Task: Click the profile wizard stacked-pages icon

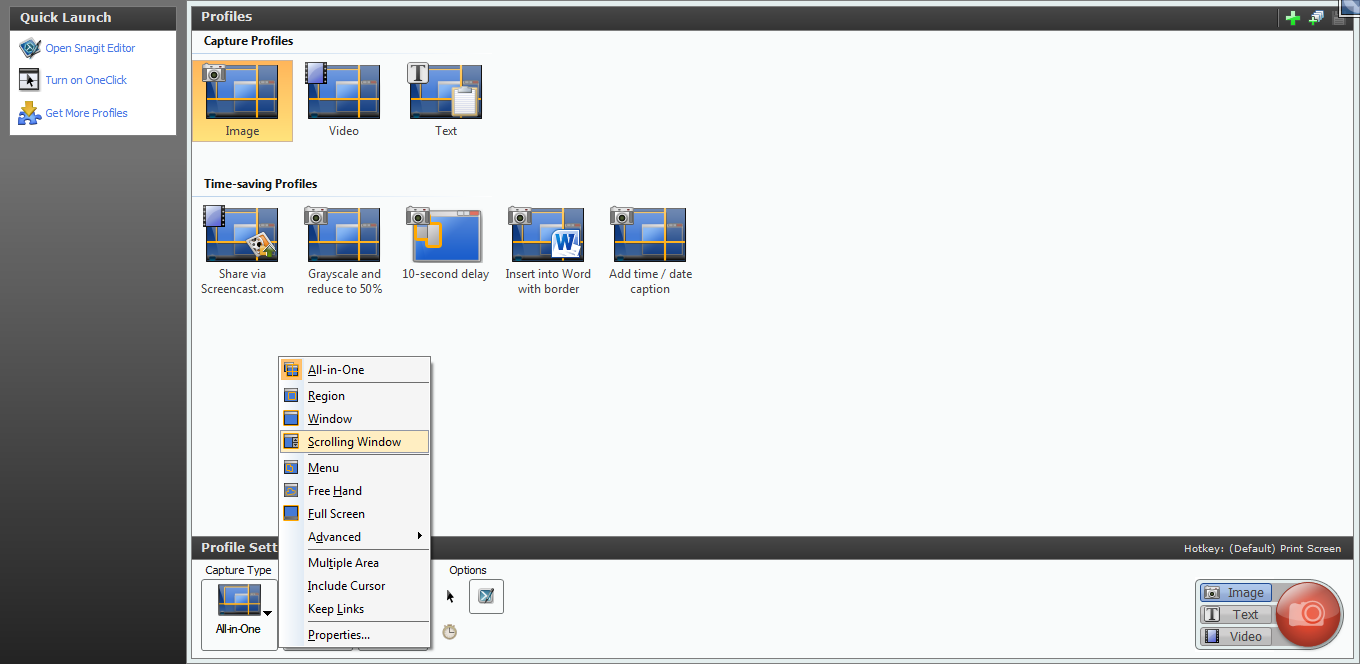Action: (1316, 18)
